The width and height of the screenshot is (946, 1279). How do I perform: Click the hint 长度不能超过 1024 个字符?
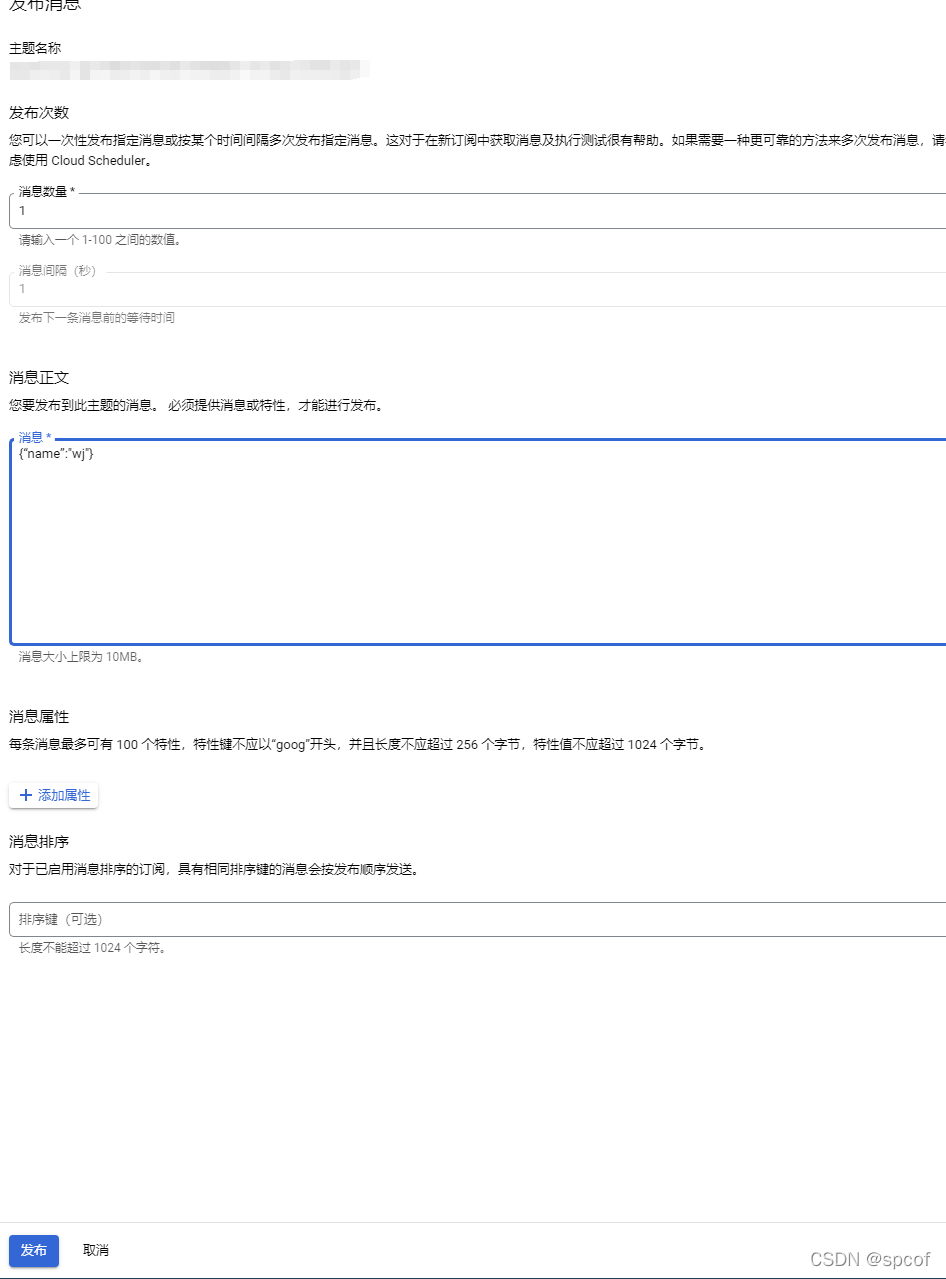coord(93,948)
